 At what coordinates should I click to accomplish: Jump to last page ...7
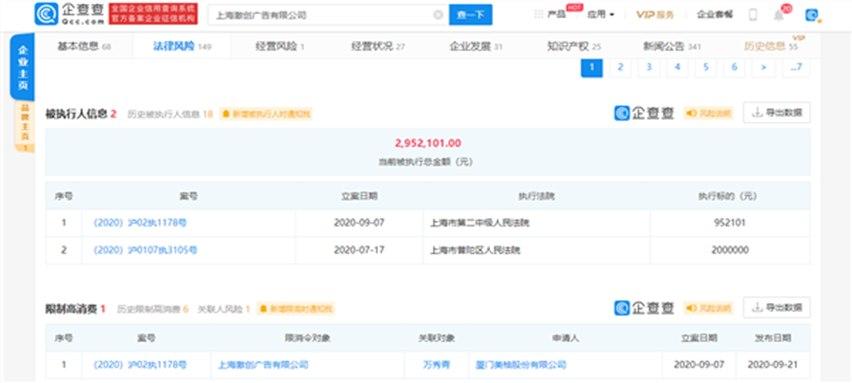click(x=795, y=67)
